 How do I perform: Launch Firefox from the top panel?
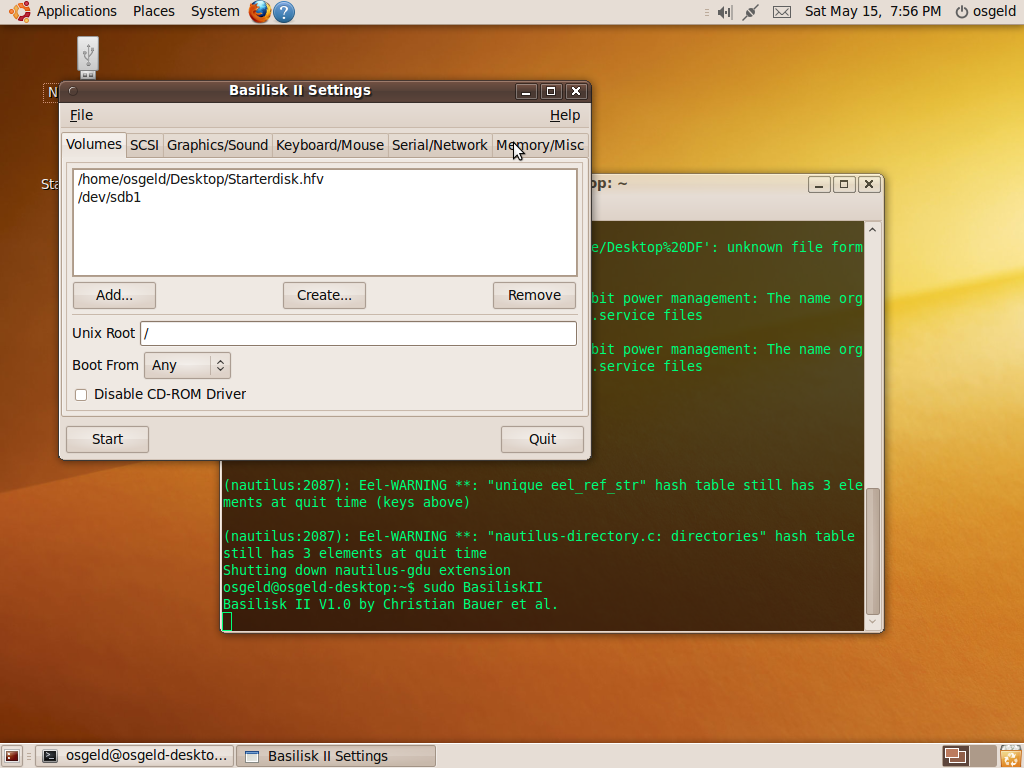click(259, 11)
